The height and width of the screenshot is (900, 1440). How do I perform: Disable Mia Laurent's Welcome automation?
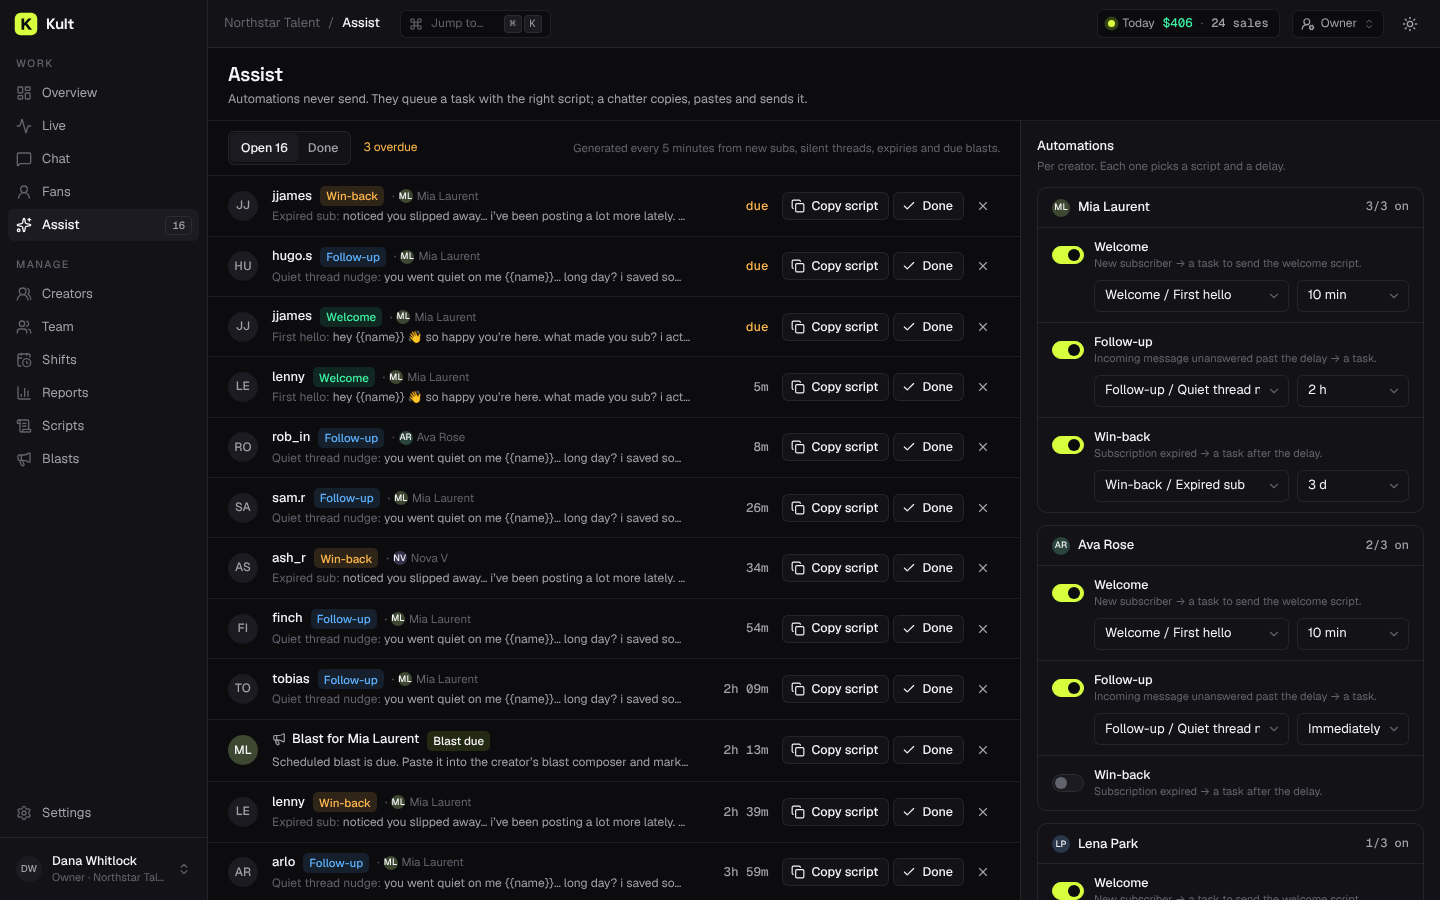tap(1068, 255)
